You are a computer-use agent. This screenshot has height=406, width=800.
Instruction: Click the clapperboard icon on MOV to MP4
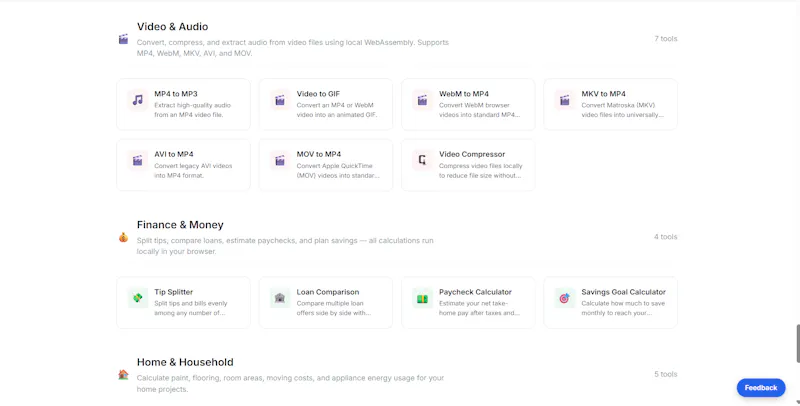280,161
